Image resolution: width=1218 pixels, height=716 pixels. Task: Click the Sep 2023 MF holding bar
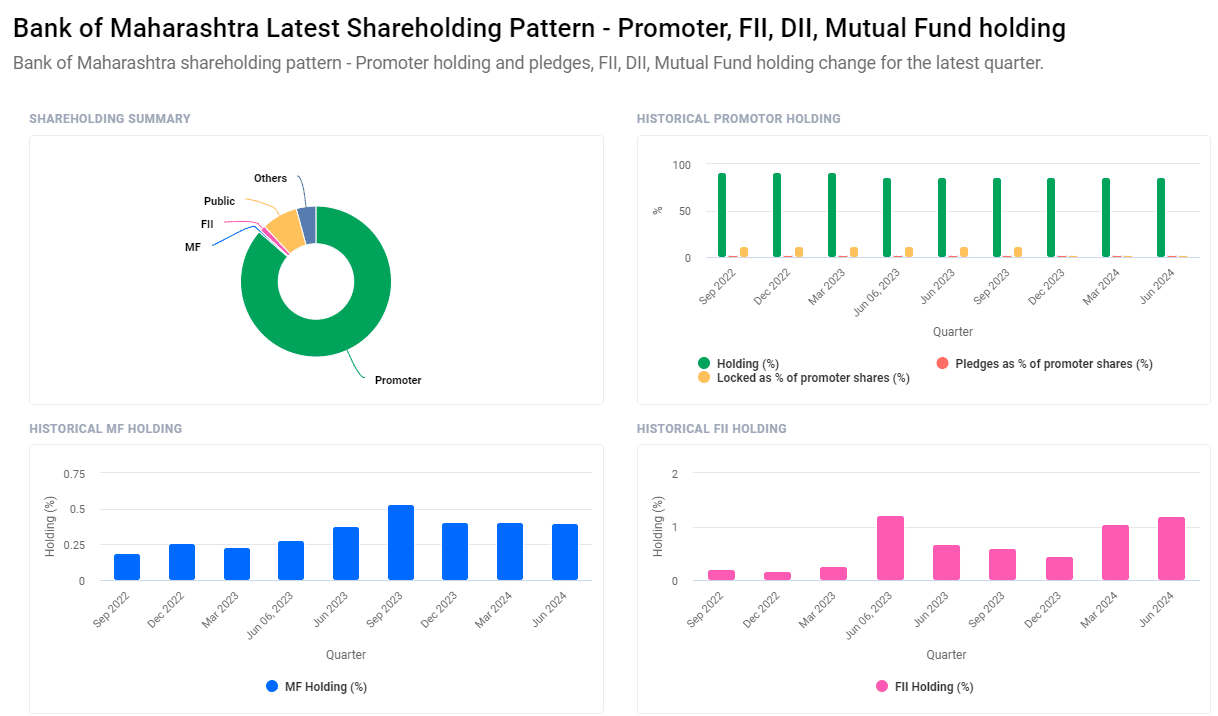tap(401, 543)
